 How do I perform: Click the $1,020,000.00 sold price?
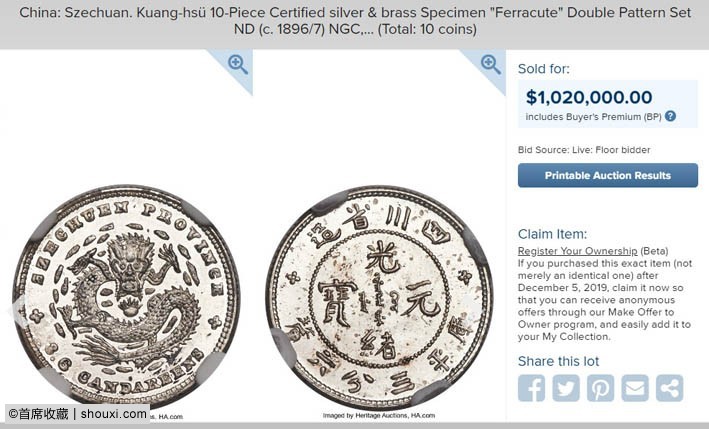[589, 97]
